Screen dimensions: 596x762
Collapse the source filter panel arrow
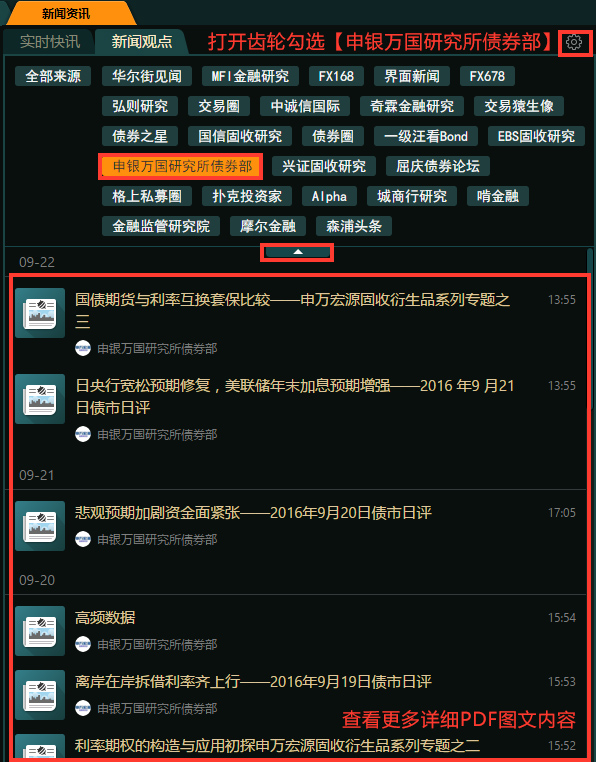point(298,252)
